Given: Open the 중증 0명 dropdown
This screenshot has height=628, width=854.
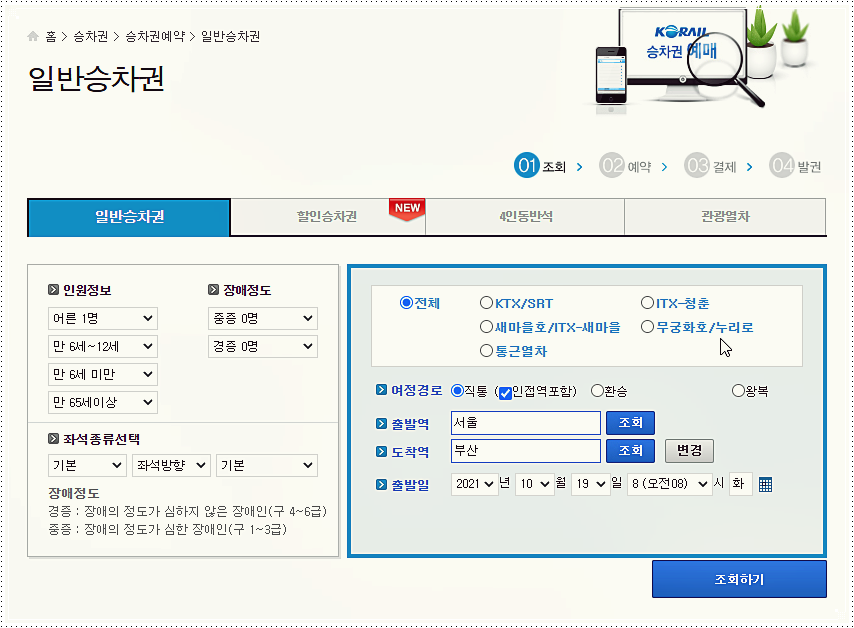Looking at the screenshot, I should click(263, 318).
